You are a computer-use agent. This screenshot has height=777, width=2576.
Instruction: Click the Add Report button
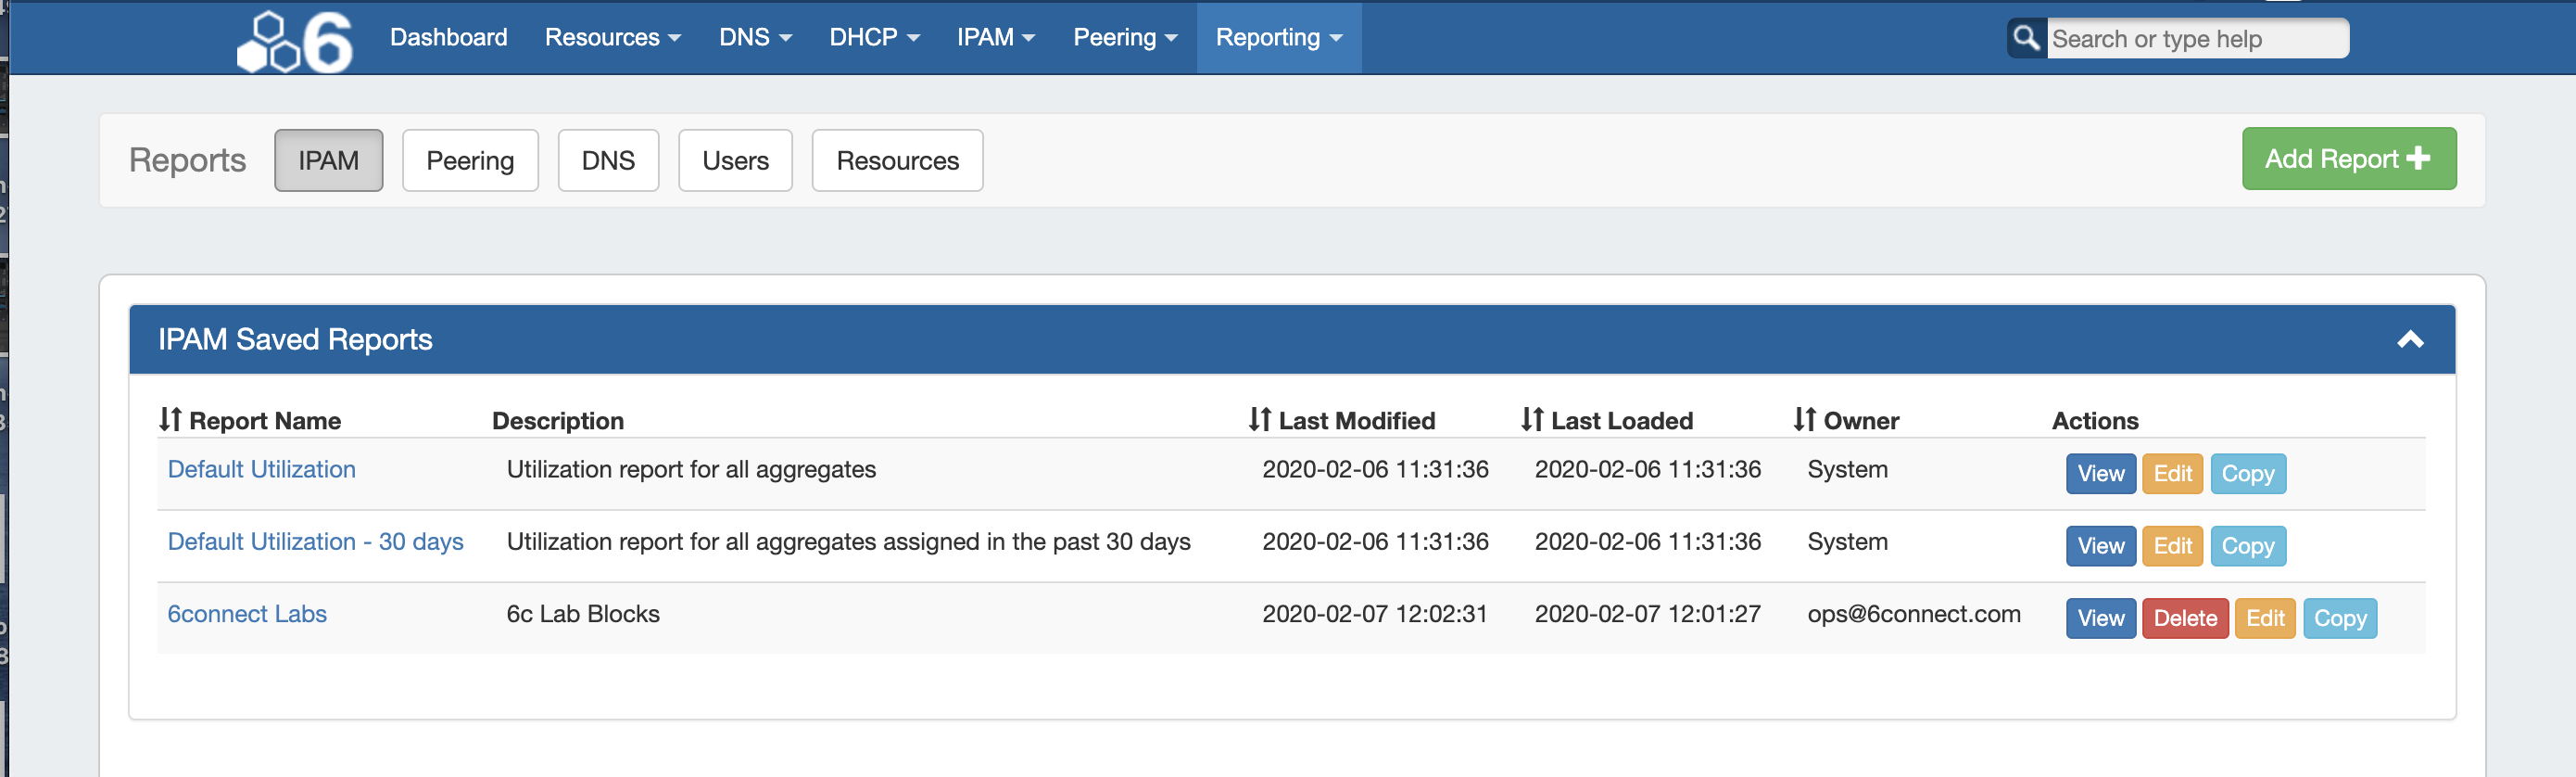tap(2348, 159)
